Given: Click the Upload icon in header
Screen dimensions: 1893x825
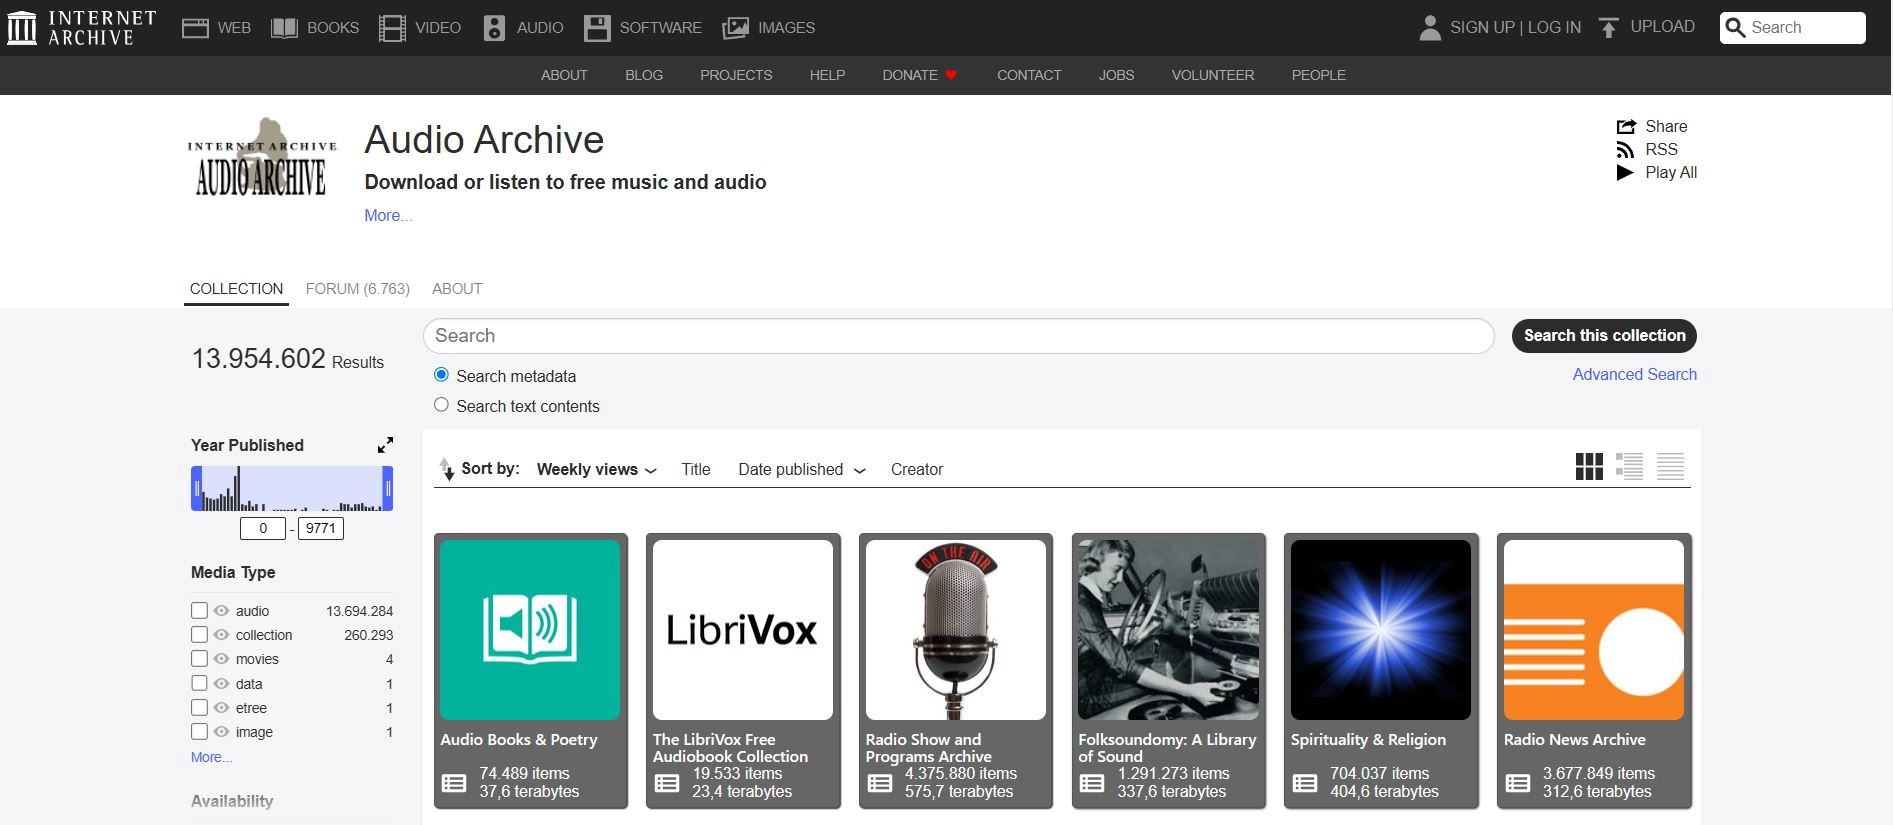Looking at the screenshot, I should pos(1608,28).
